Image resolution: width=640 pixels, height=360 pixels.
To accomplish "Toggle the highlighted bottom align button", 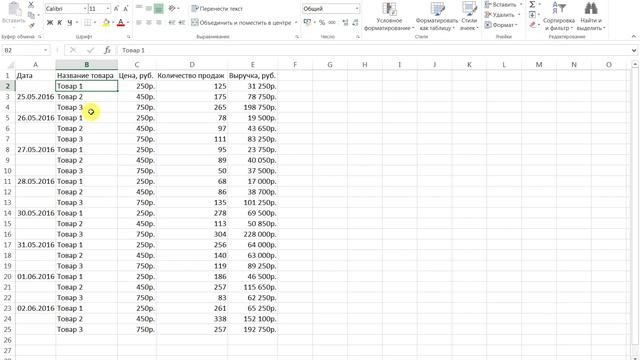I will [159, 8].
